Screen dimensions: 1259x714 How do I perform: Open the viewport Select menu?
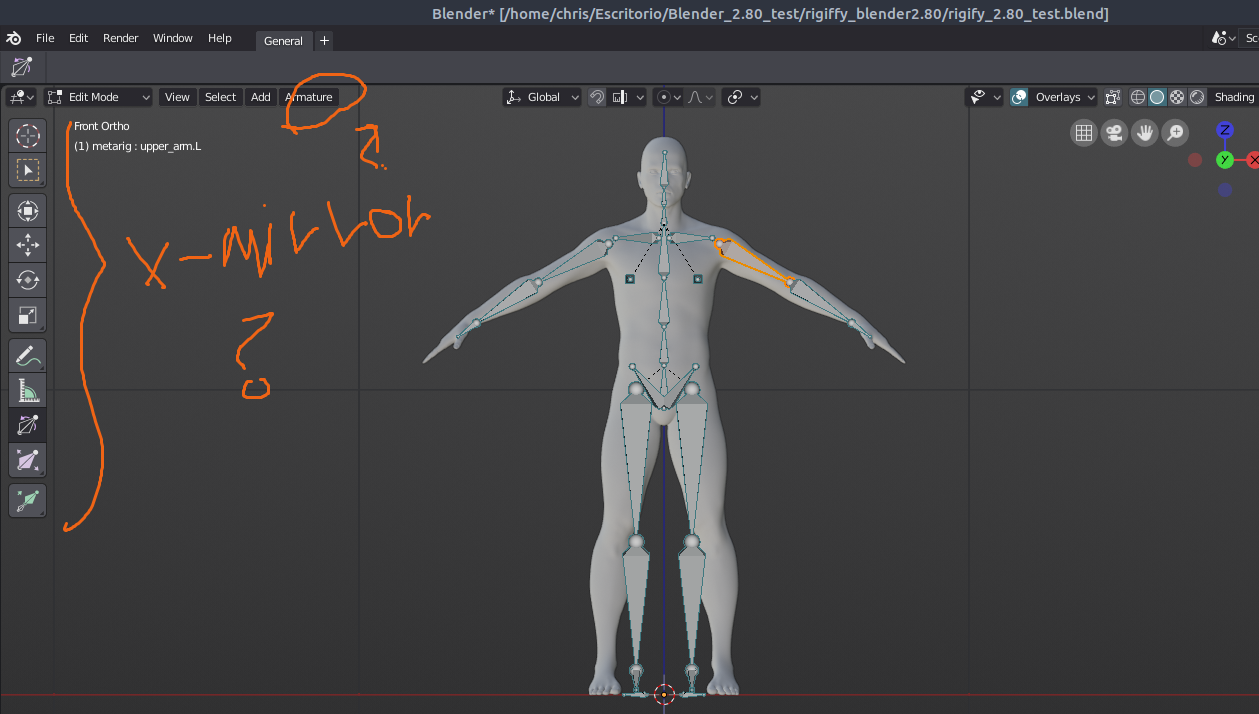(x=220, y=97)
